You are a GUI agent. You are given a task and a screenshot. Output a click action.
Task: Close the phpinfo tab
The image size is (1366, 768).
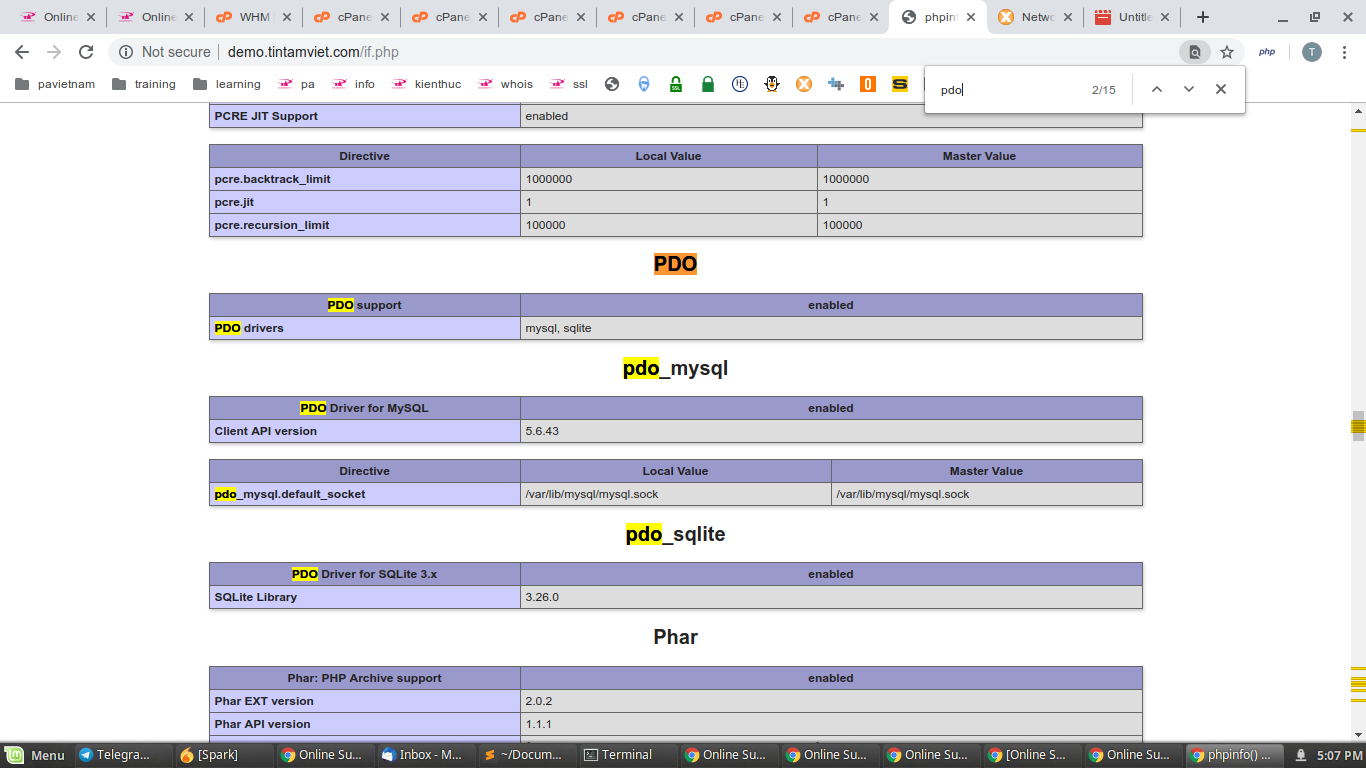point(970,17)
